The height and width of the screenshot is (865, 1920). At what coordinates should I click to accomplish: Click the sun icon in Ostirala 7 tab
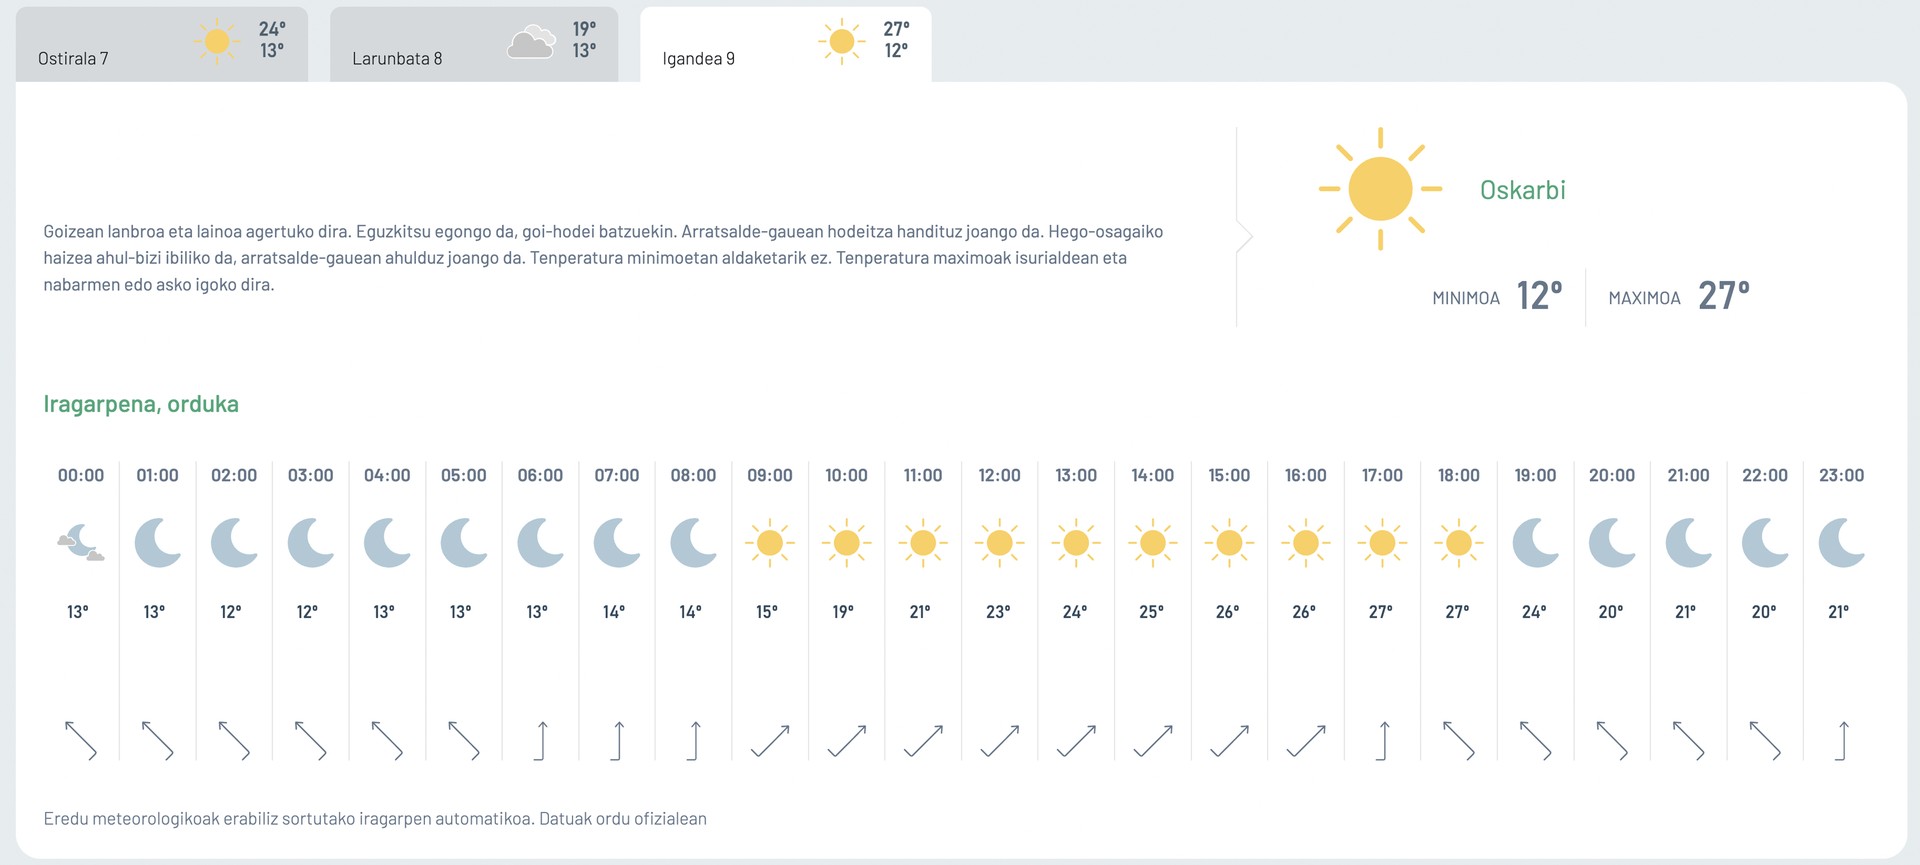click(217, 41)
